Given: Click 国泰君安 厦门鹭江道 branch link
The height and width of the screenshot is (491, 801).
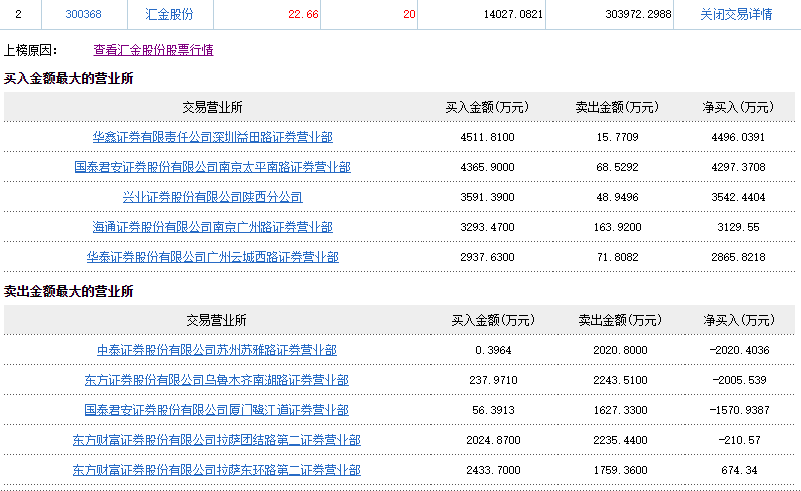Looking at the screenshot, I should (216, 410).
